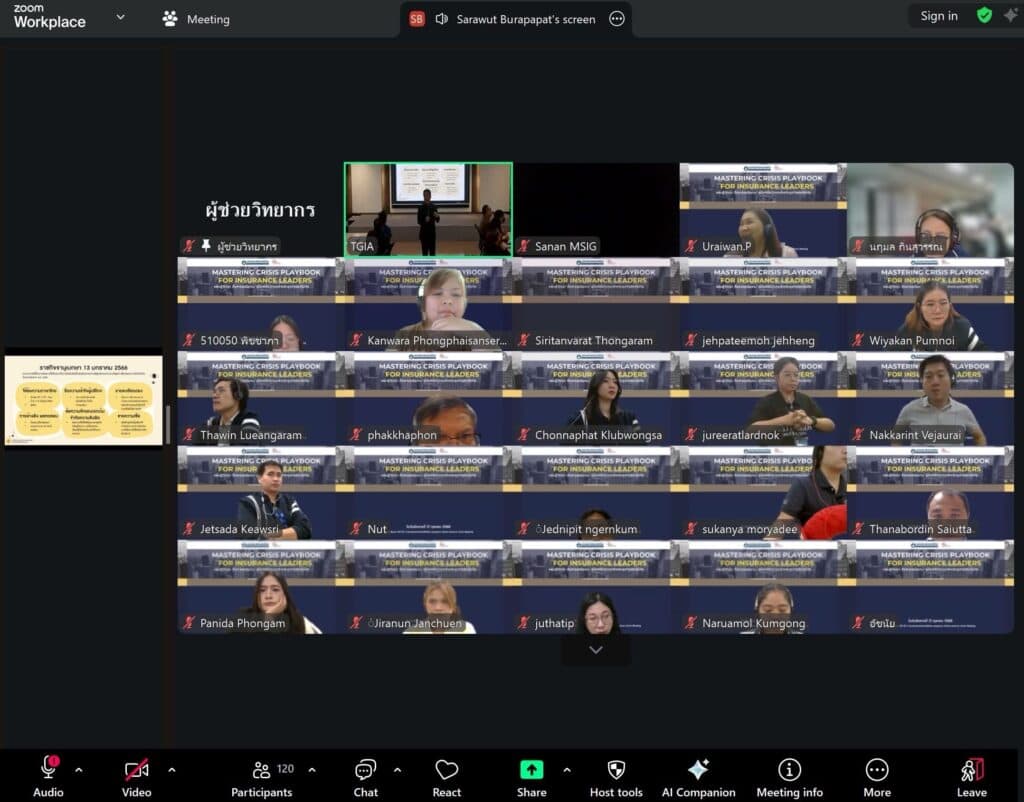Click the Sign in button
This screenshot has height=802, width=1024.
tap(938, 16)
